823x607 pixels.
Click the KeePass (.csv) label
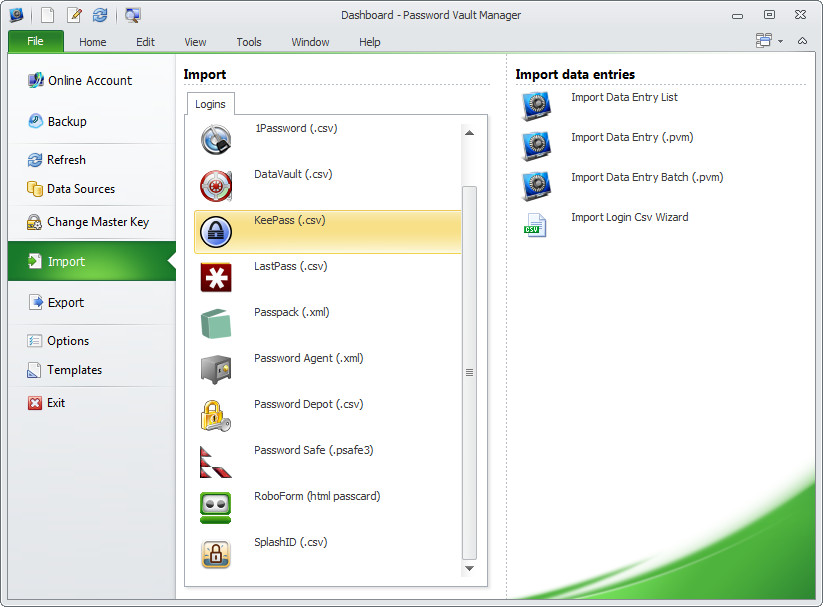coord(290,220)
